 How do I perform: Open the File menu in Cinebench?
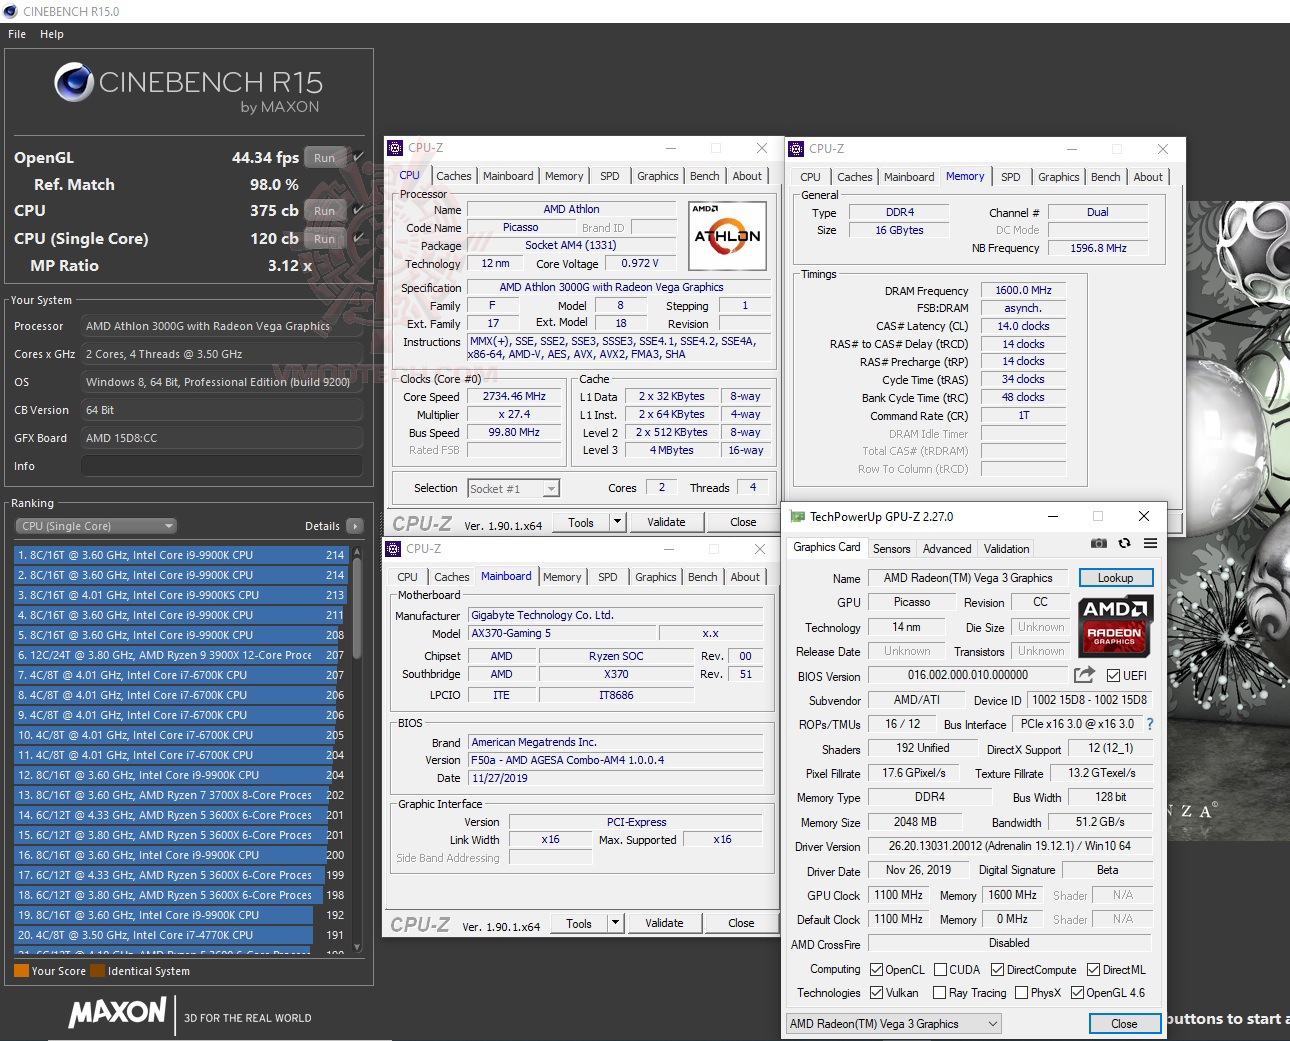click(17, 34)
